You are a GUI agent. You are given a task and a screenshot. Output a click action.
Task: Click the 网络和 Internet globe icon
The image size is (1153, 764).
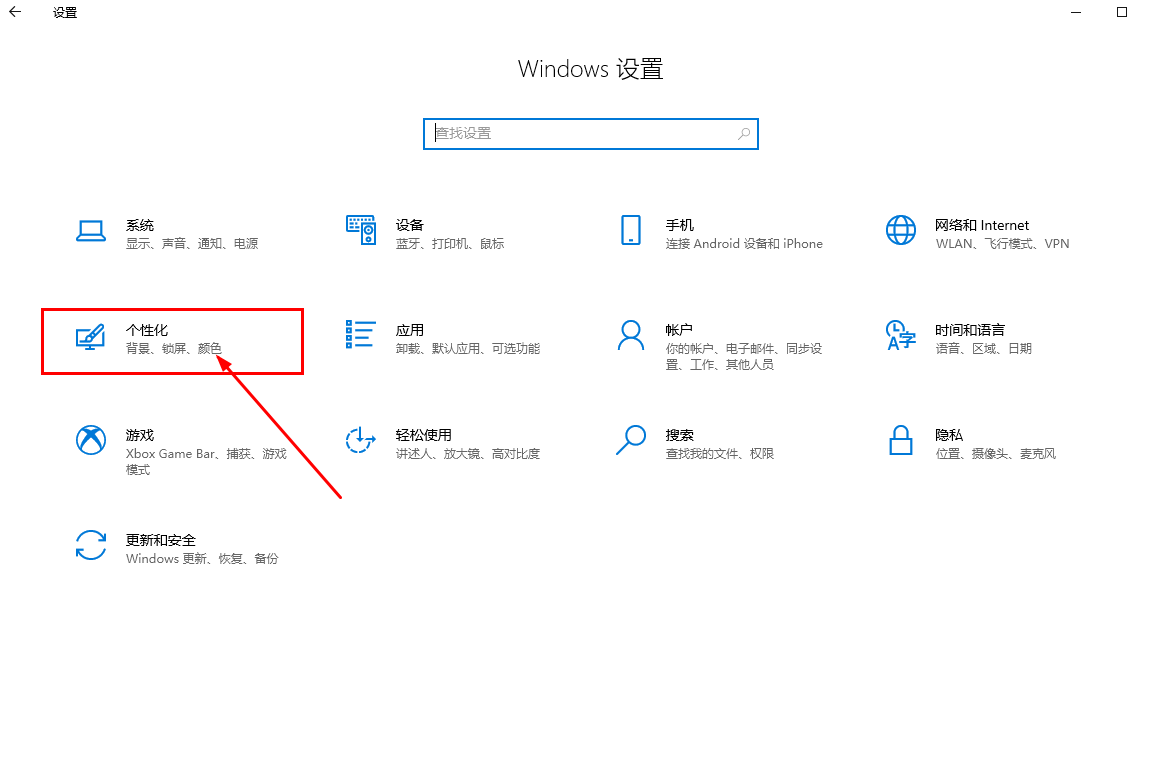click(901, 230)
